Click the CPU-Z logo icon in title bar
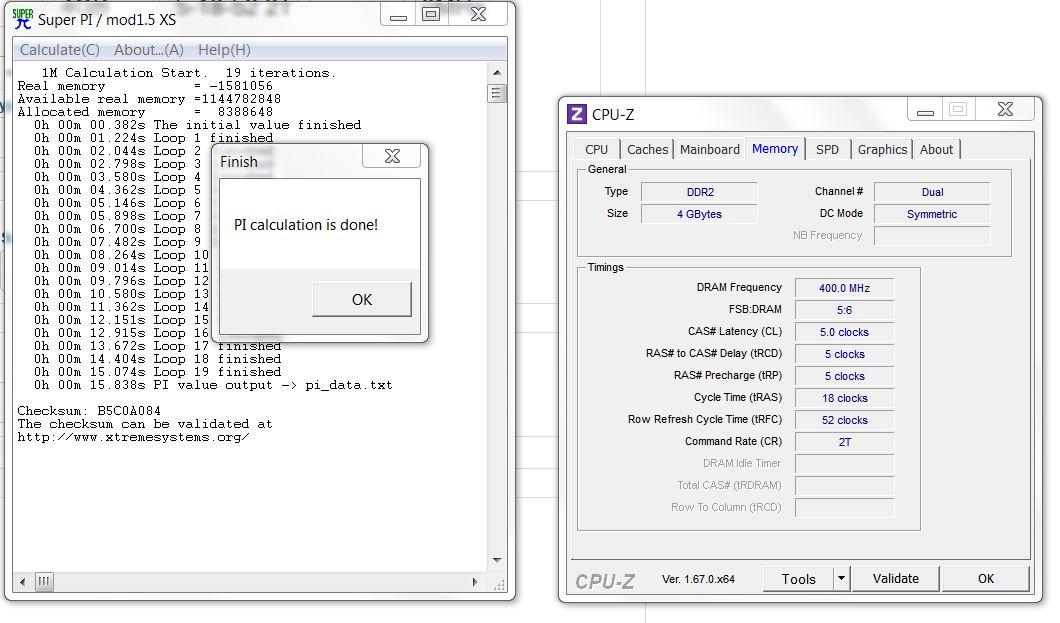This screenshot has width=1060, height=623. coord(576,114)
